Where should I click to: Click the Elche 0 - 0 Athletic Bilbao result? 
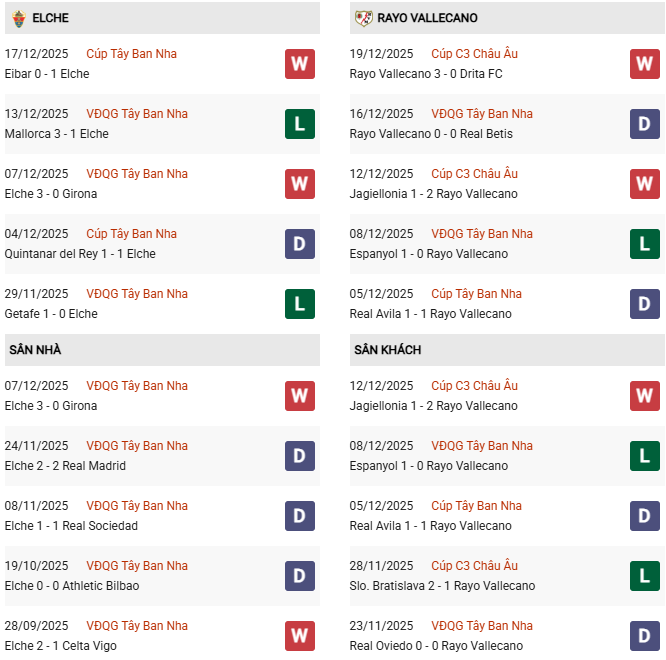72,586
